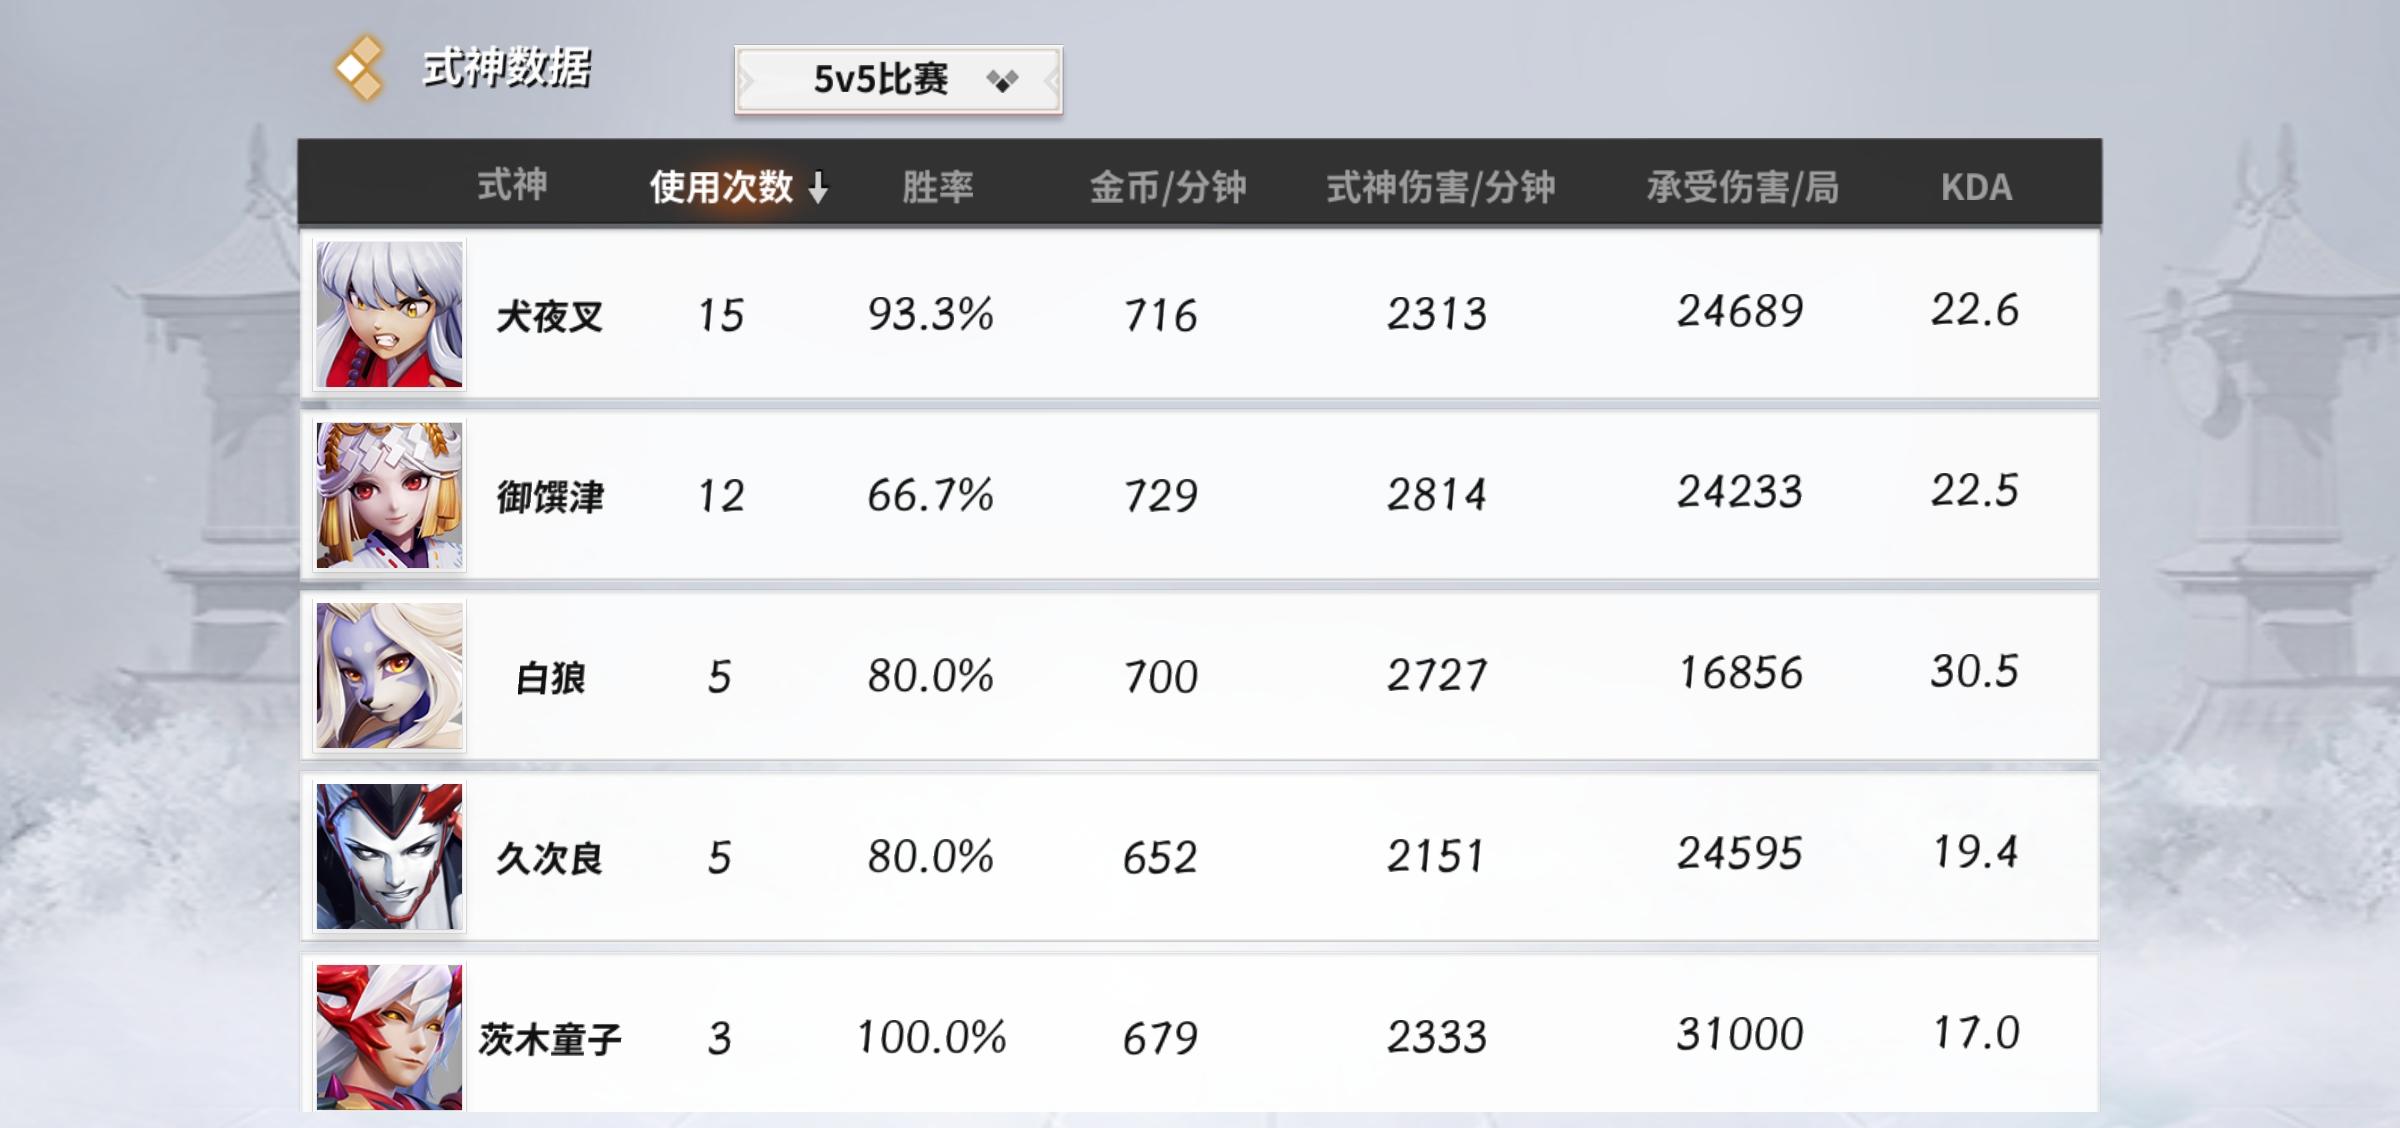Screen dimensions: 2400x1128
Task: Click the sort arrow next to 使用次数
Action: click(818, 187)
